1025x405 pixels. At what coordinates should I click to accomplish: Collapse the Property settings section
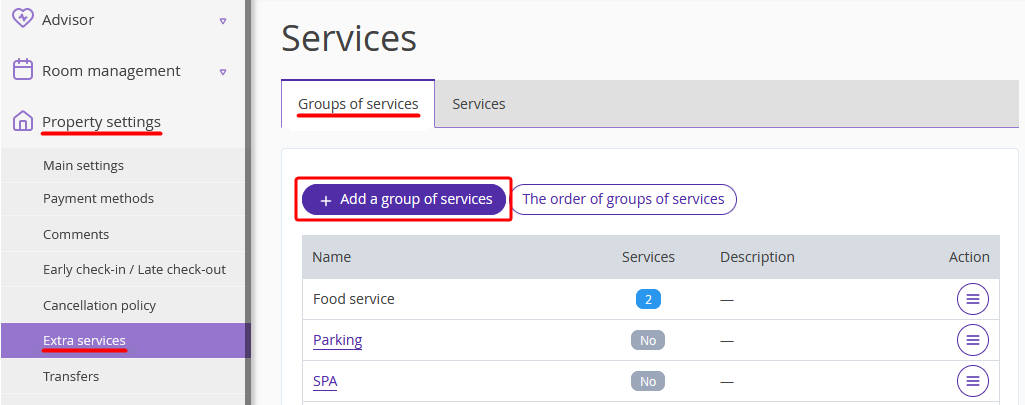[x=101, y=122]
